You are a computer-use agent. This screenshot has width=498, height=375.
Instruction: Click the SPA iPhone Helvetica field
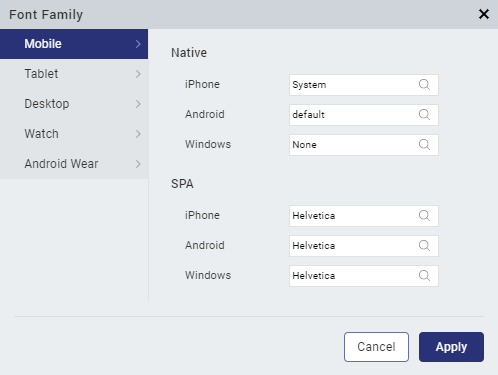point(364,216)
